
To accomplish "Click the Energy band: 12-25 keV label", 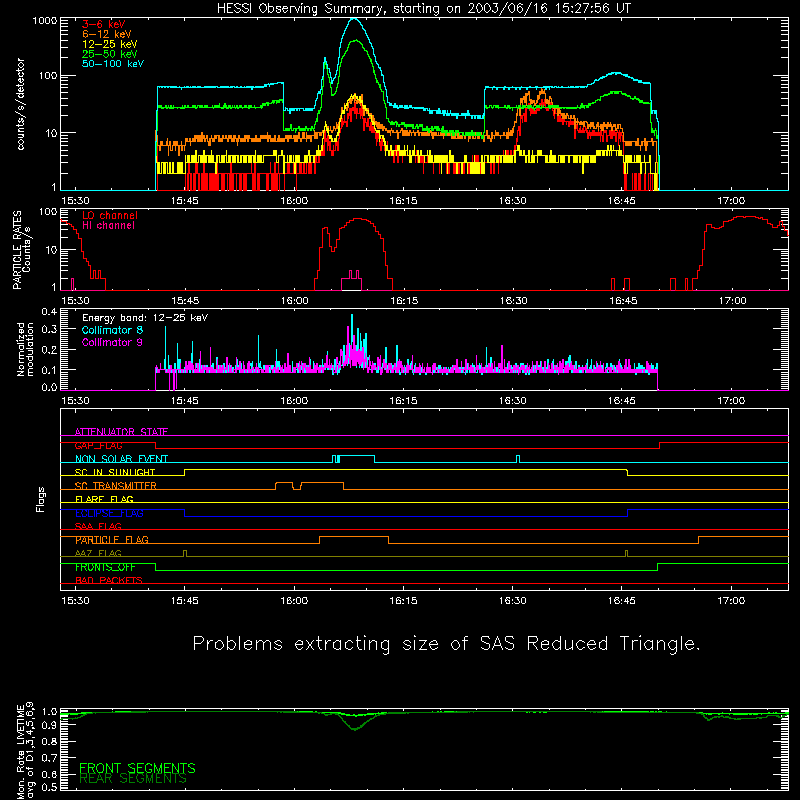I will [x=145, y=318].
